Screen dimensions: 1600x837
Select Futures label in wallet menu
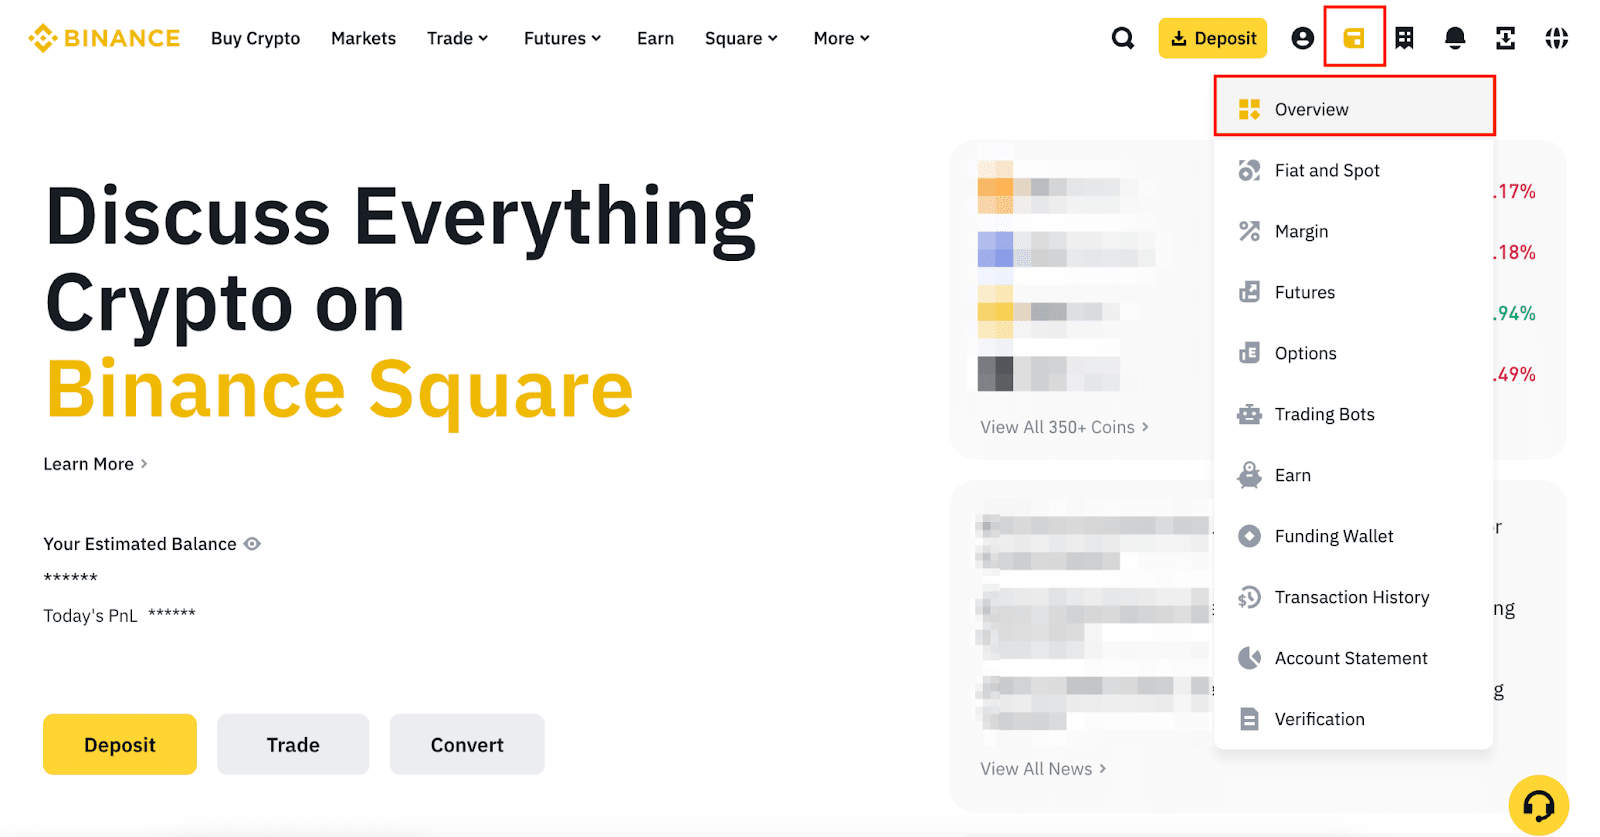pyautogui.click(x=1305, y=292)
